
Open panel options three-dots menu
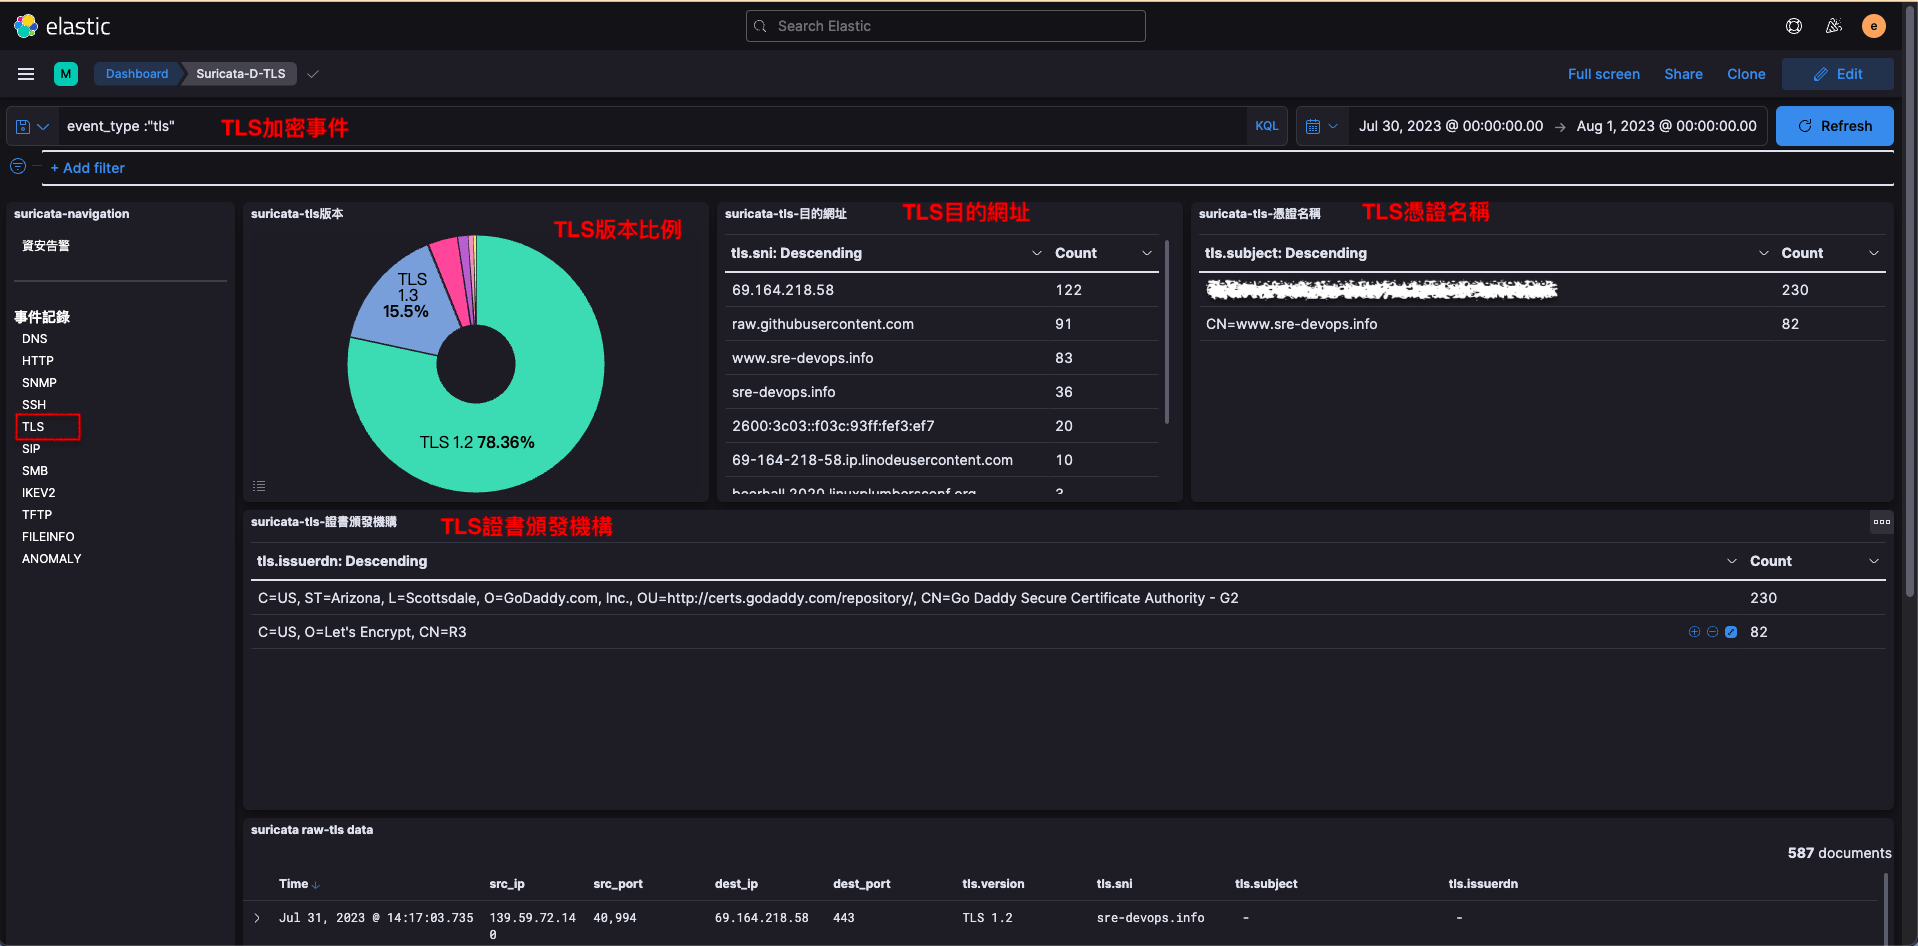pos(1882,522)
